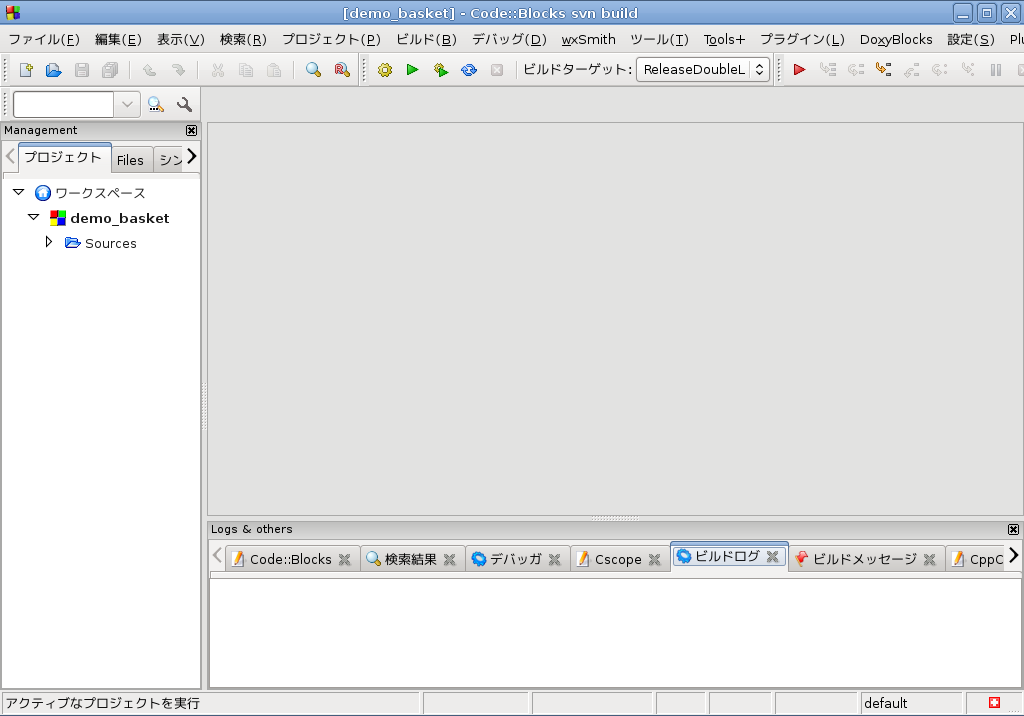1024x716 pixels.
Task: Open the ファイル(F) menu
Action: click(x=44, y=39)
